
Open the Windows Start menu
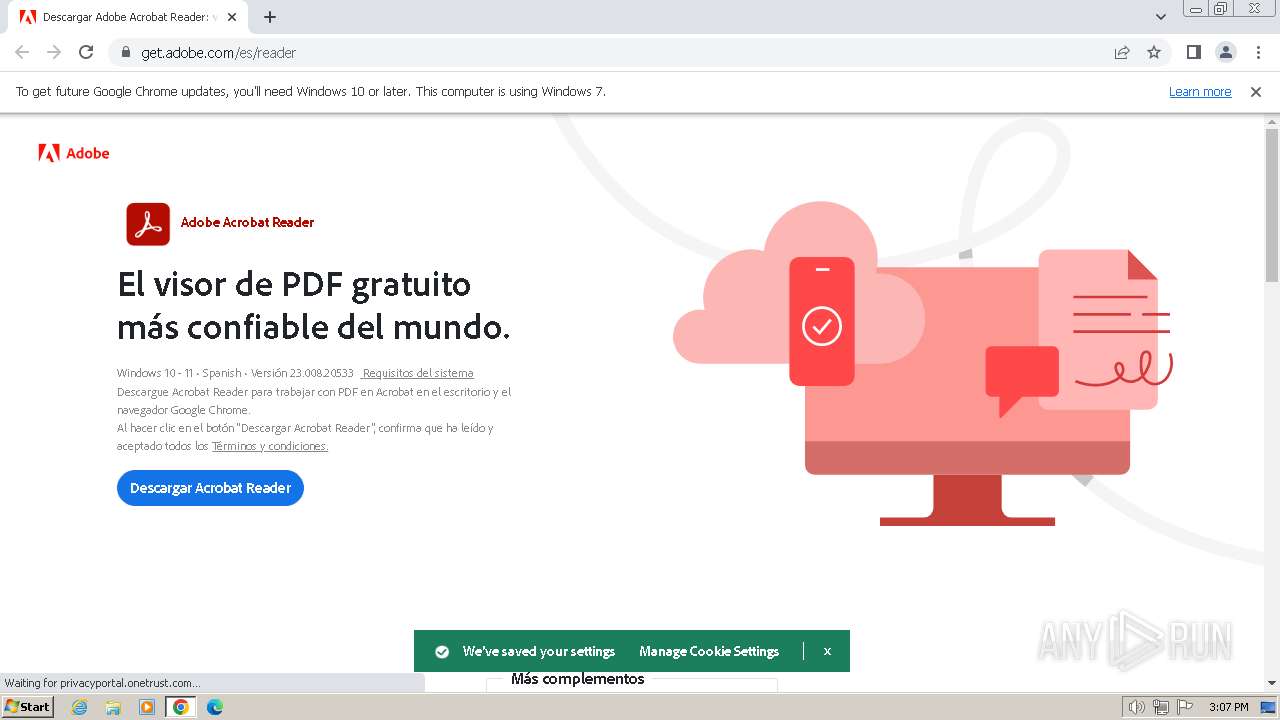[28, 706]
